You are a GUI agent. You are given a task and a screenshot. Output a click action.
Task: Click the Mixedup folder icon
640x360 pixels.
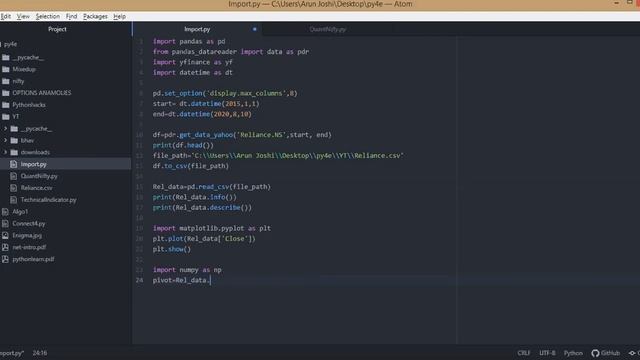(6, 69)
